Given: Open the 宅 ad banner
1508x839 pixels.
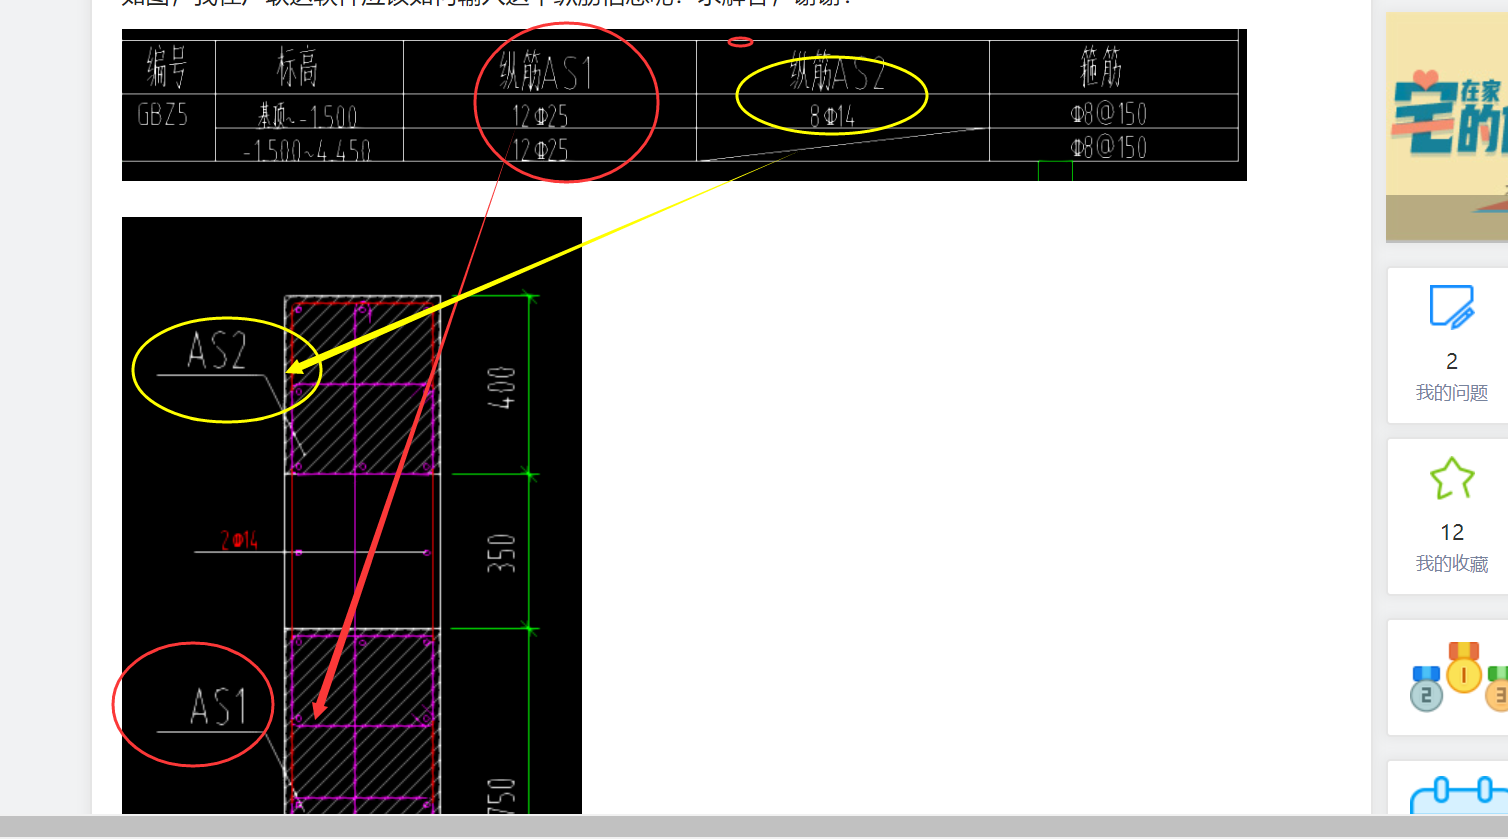Looking at the screenshot, I should coord(1447,127).
